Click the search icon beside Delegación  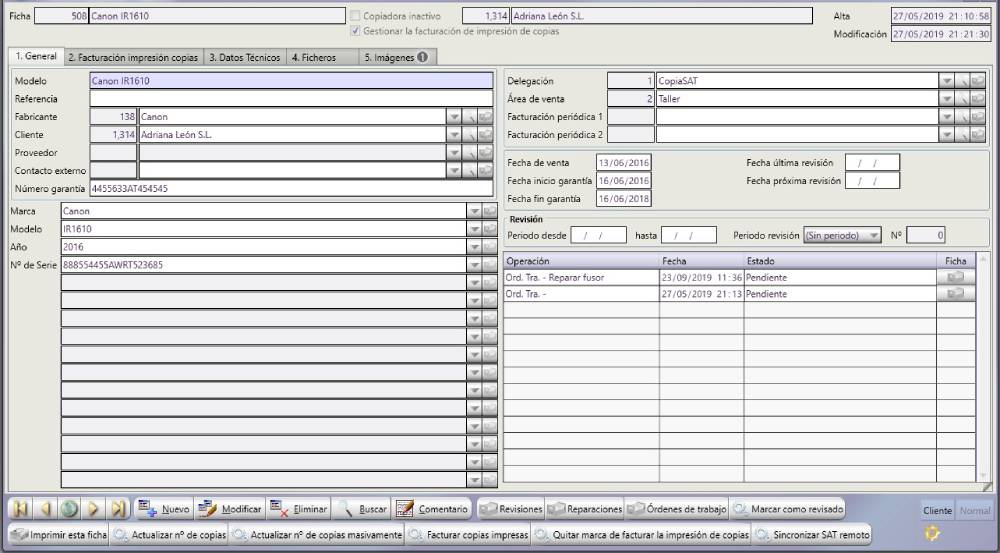[962, 81]
